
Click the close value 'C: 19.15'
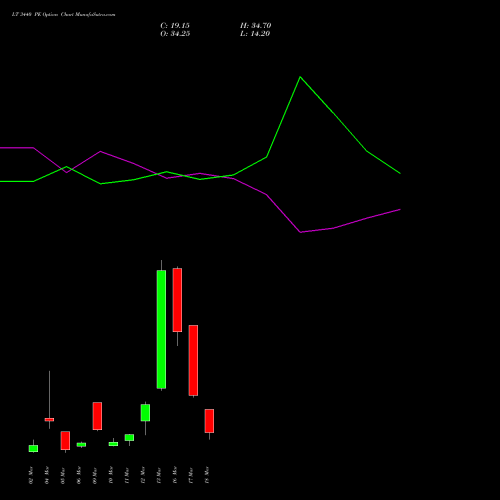point(175,26)
